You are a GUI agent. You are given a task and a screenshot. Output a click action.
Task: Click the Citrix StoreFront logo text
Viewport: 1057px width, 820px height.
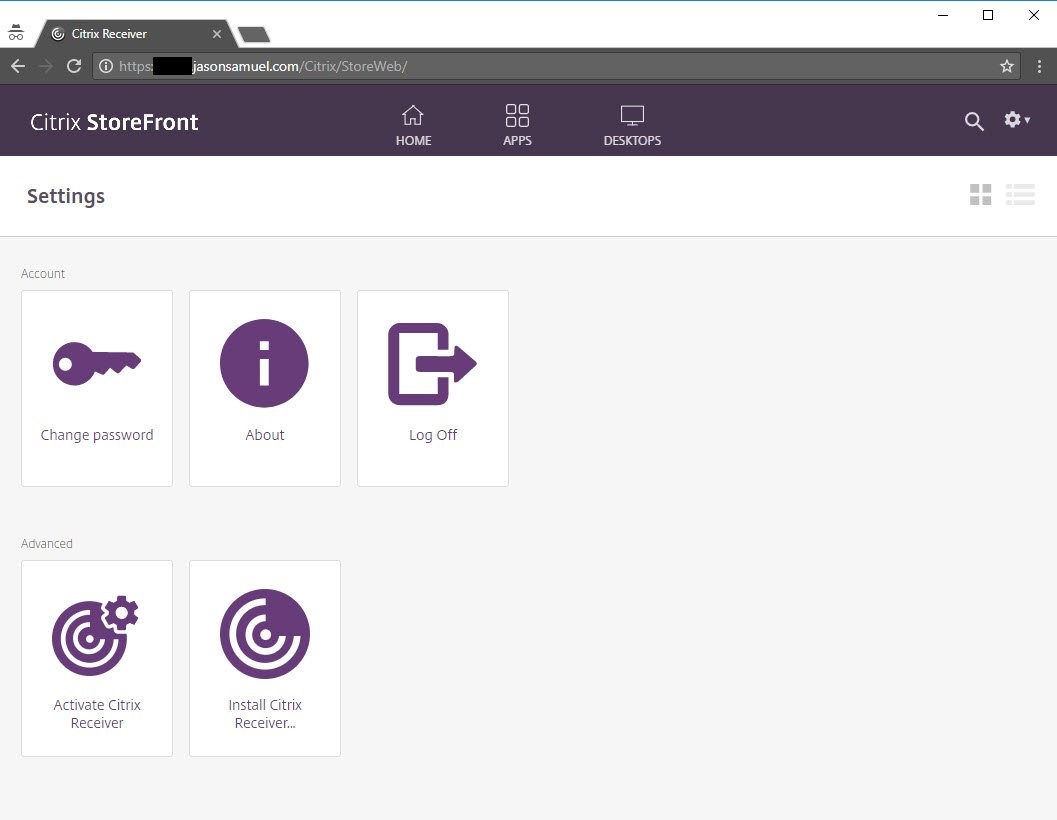pos(114,122)
